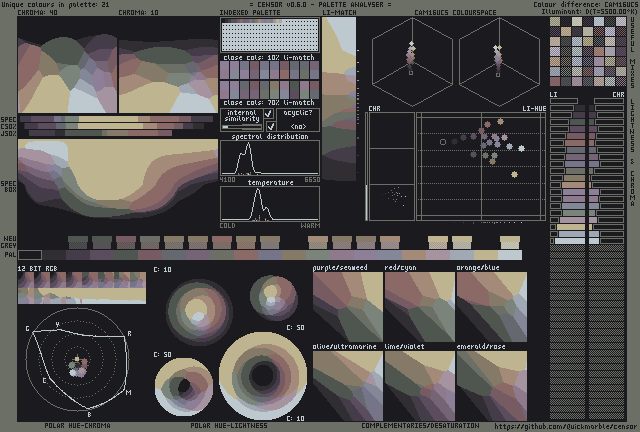The width and height of the screenshot is (640, 432).
Task: Click the emerald/rose thumbnail
Action: 492,385
